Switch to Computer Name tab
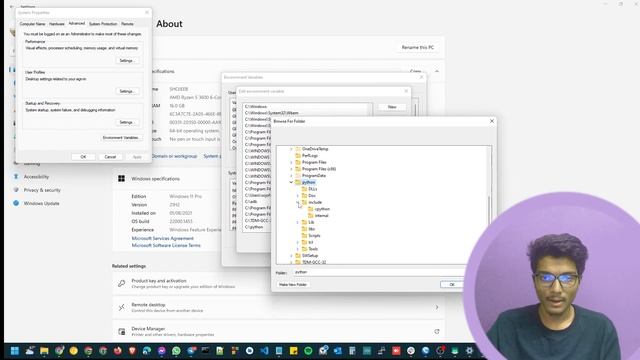640x360 pixels. [x=33, y=24]
